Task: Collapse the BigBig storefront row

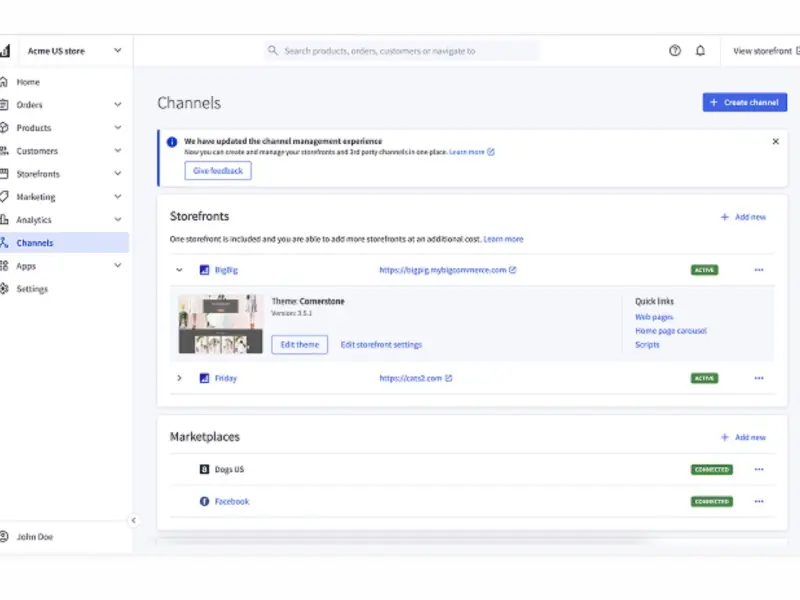Action: (179, 270)
